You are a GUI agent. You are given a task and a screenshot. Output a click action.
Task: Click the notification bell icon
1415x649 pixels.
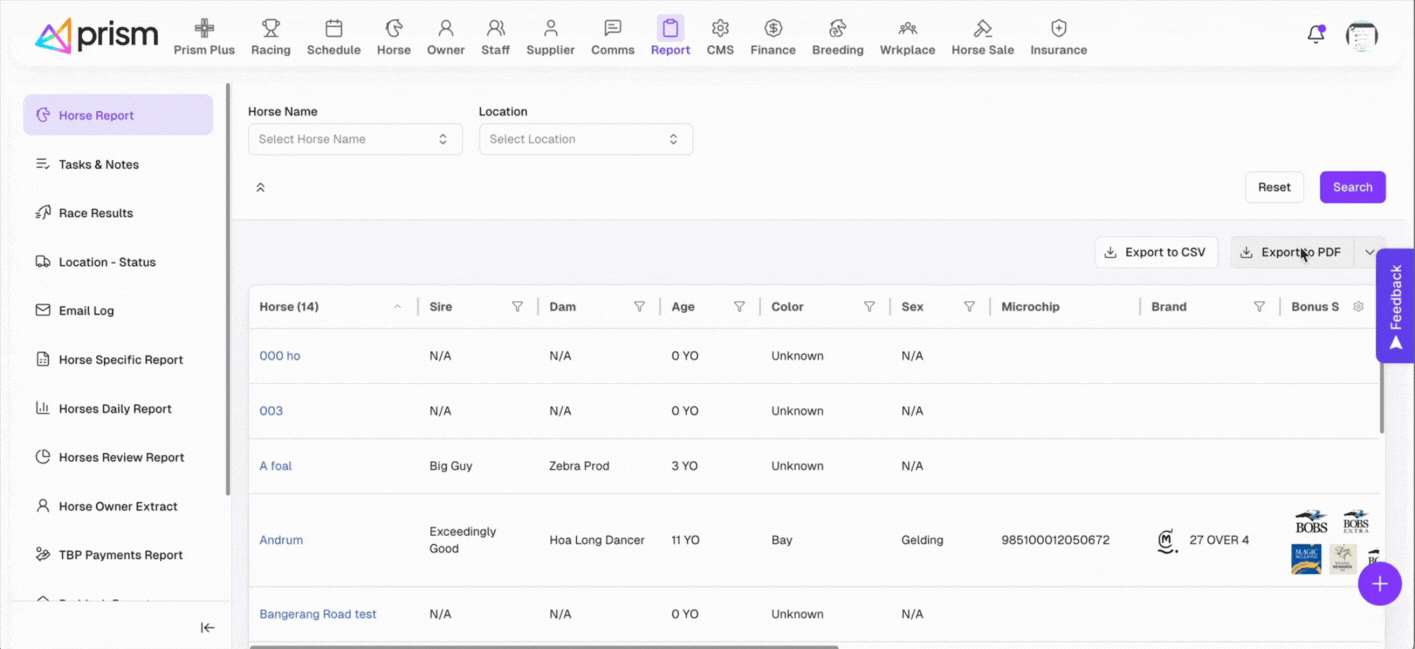[x=1316, y=35]
